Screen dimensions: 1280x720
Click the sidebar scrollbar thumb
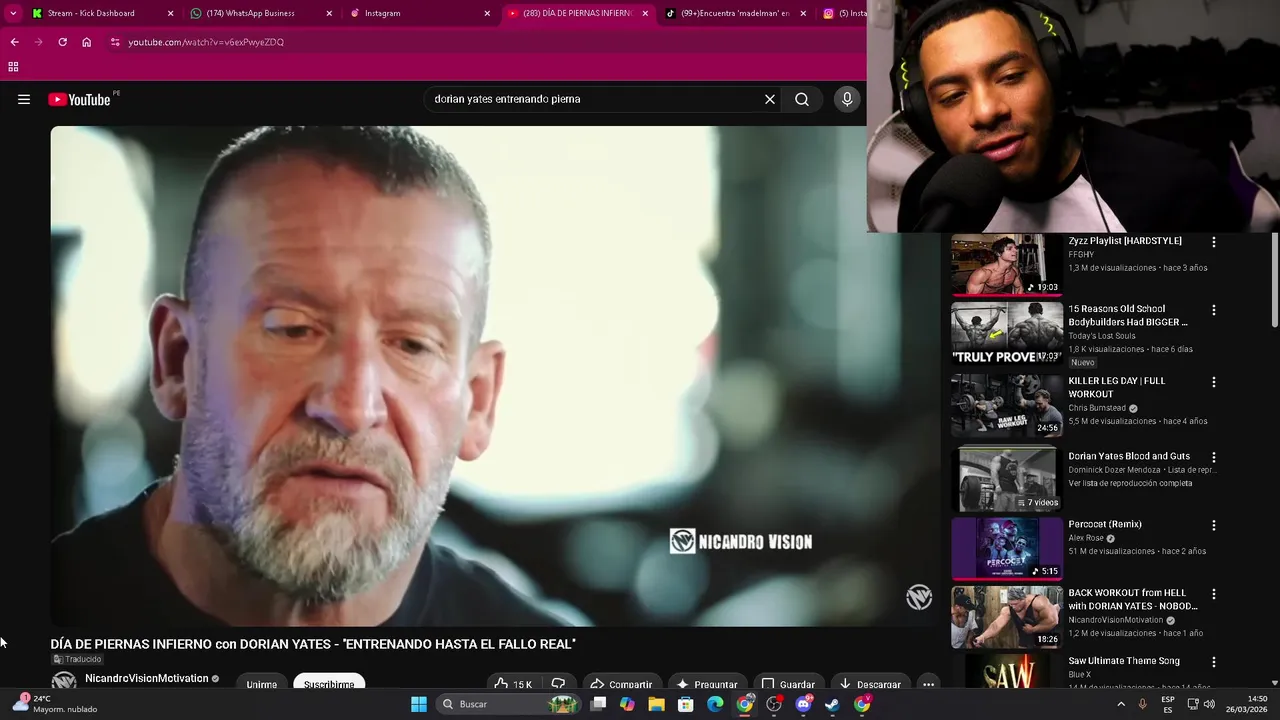pos(1275,280)
